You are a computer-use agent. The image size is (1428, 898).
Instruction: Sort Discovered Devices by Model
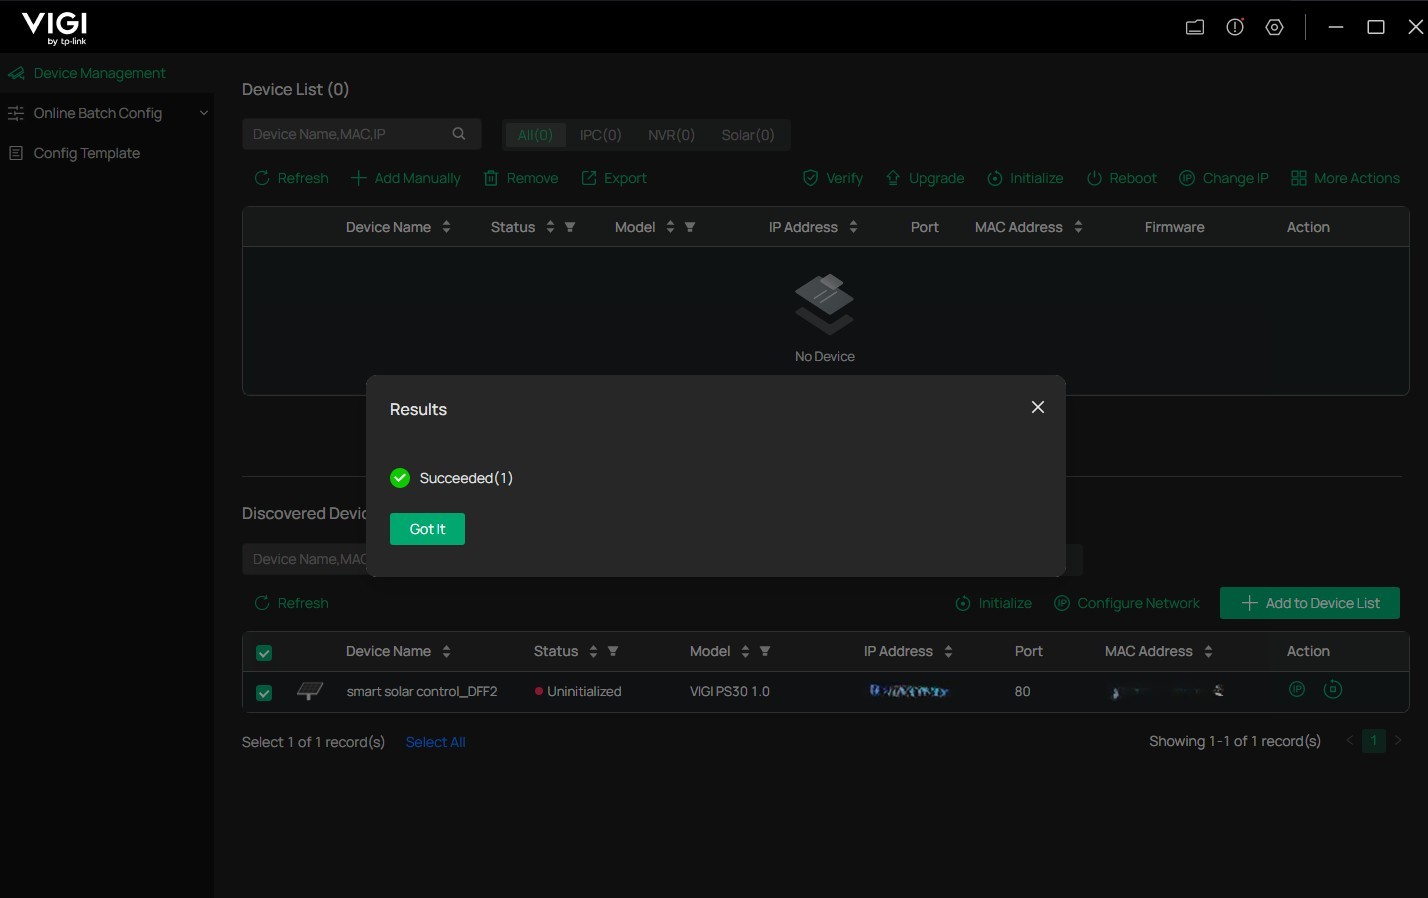[745, 651]
